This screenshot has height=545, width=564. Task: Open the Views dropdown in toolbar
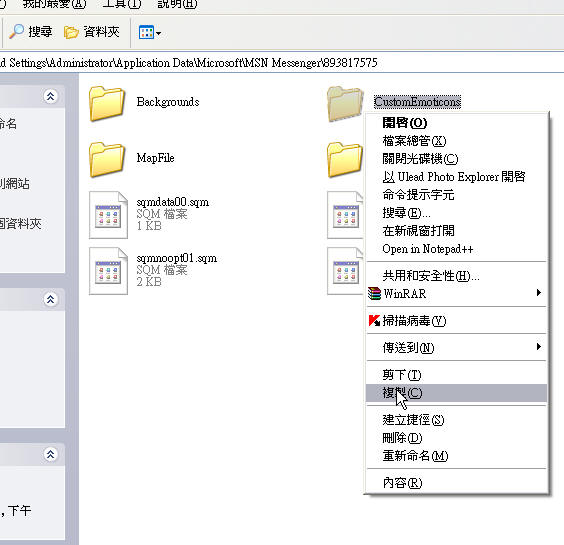[150, 33]
